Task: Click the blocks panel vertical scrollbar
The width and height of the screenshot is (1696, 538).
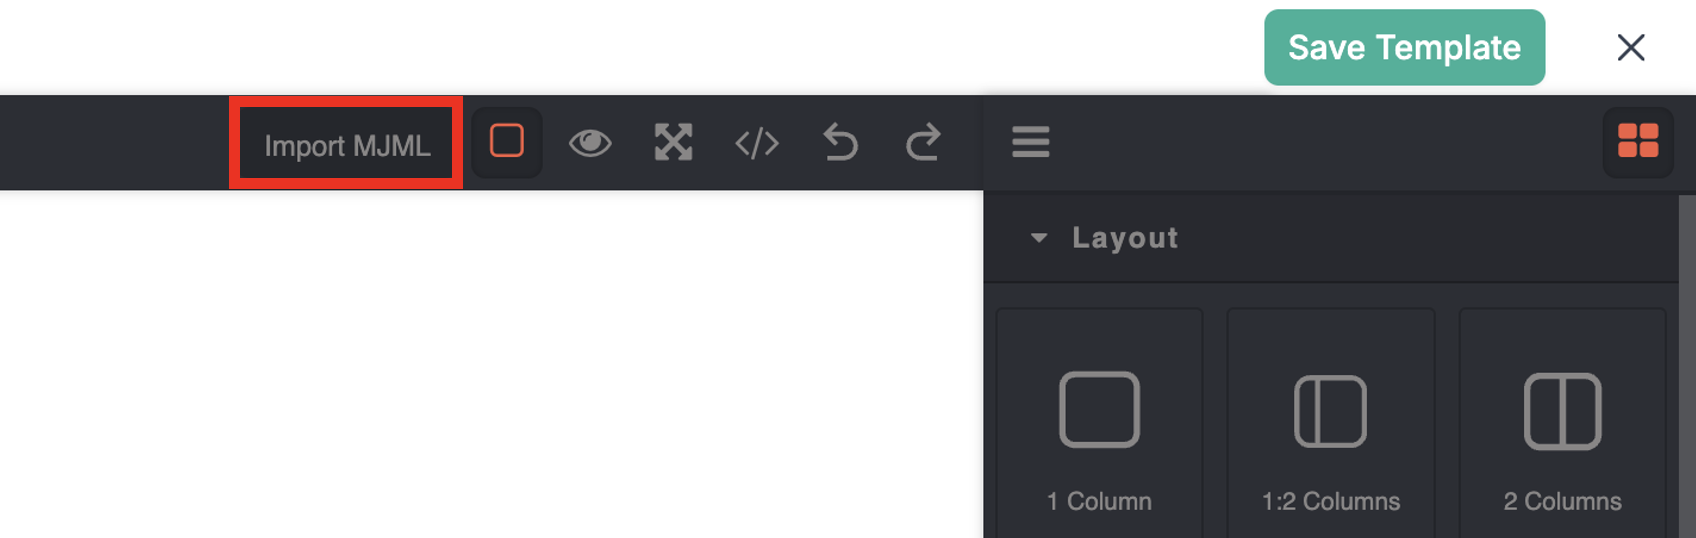Action: point(1687,365)
